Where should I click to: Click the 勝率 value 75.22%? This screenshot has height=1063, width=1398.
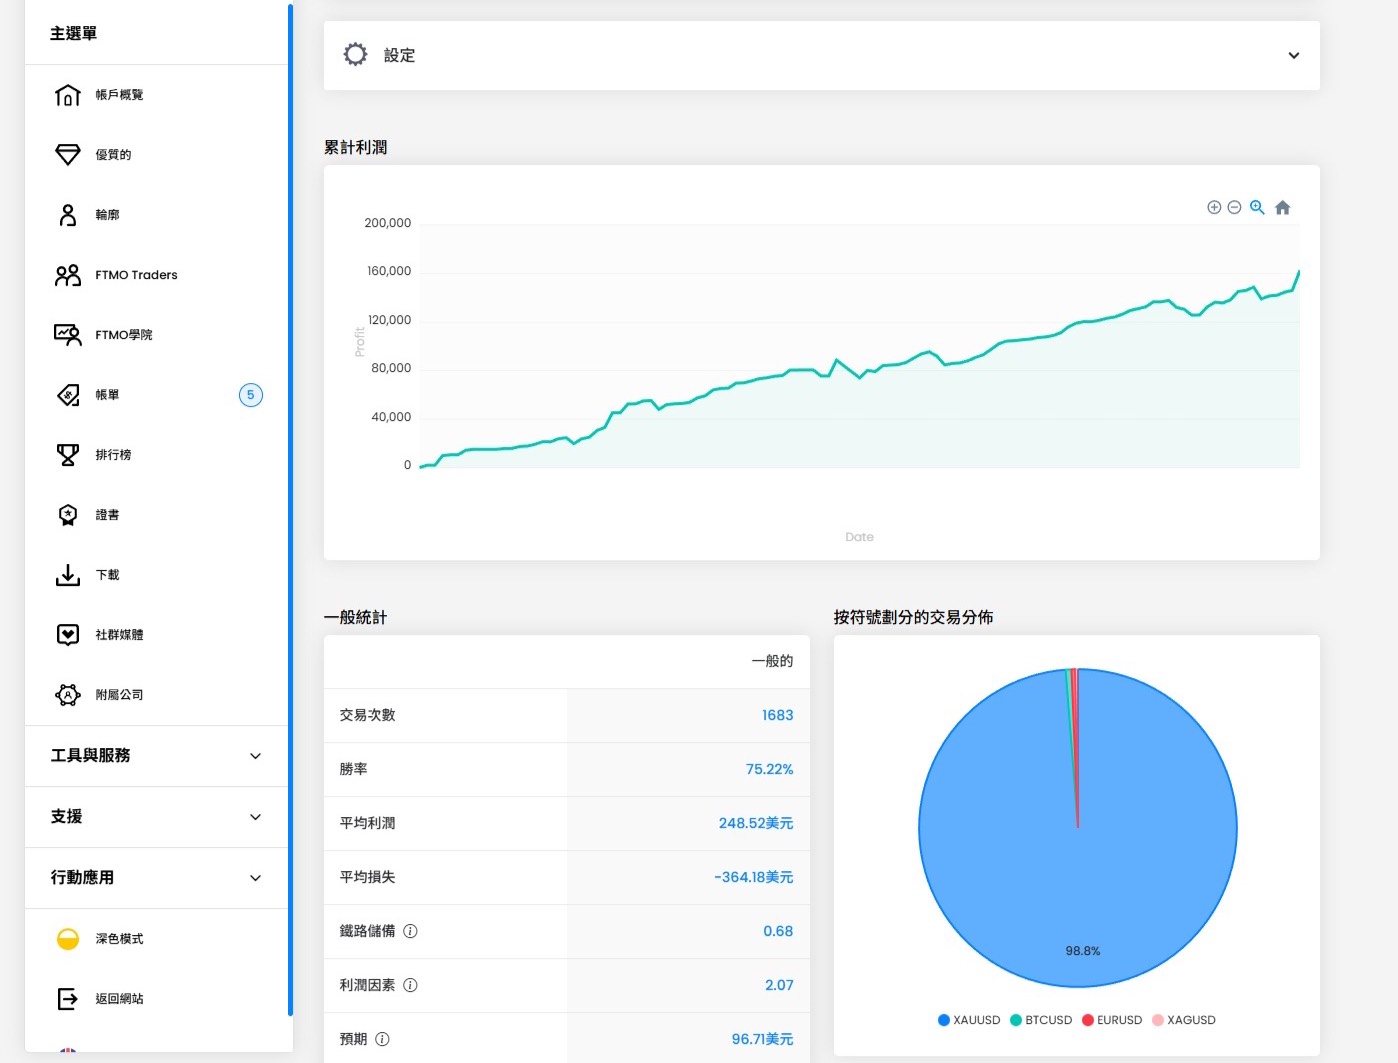(x=769, y=770)
